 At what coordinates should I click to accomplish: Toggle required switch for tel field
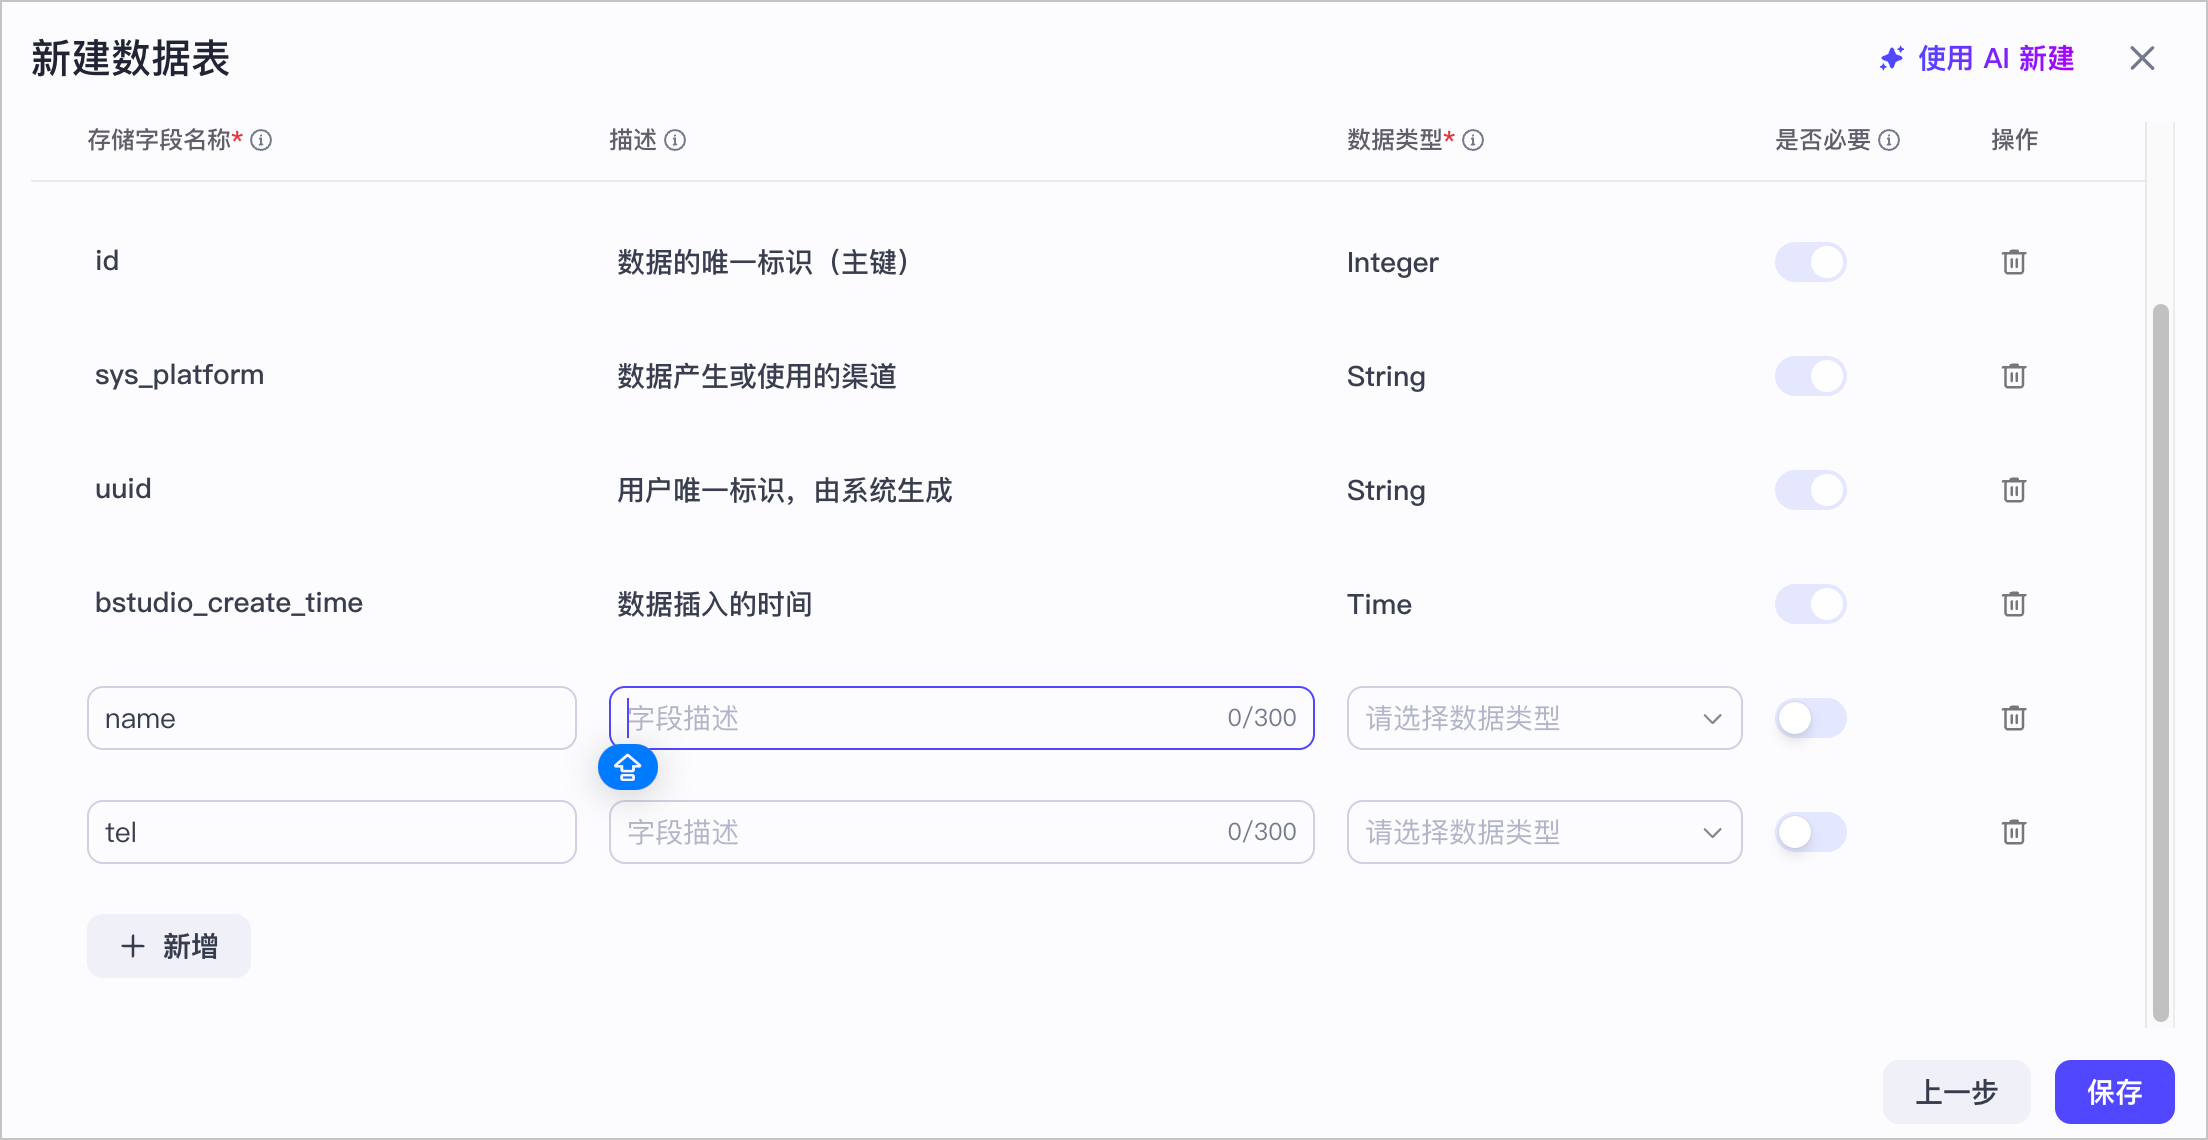pos(1810,832)
